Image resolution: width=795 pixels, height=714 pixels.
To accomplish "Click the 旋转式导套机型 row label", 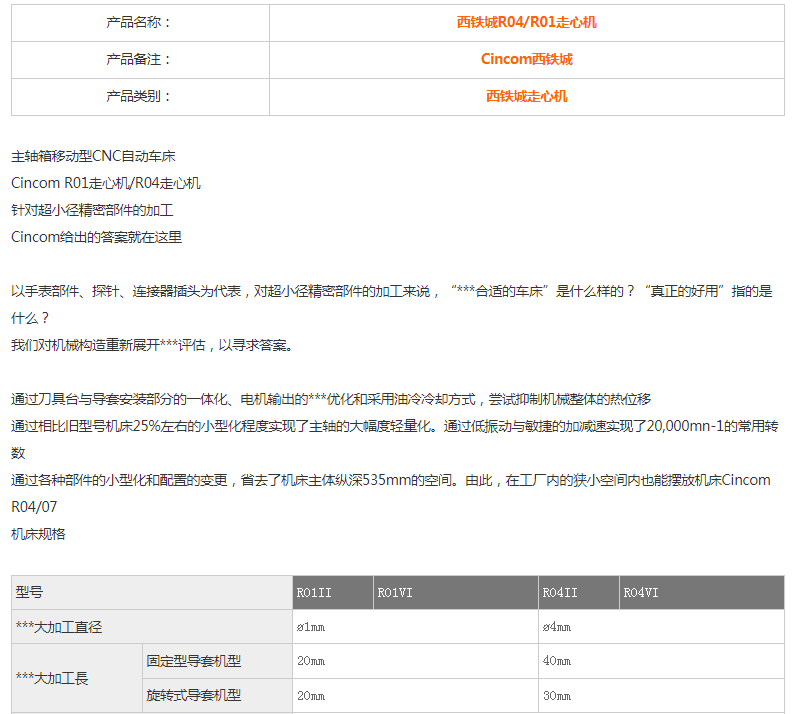I will (x=194, y=695).
